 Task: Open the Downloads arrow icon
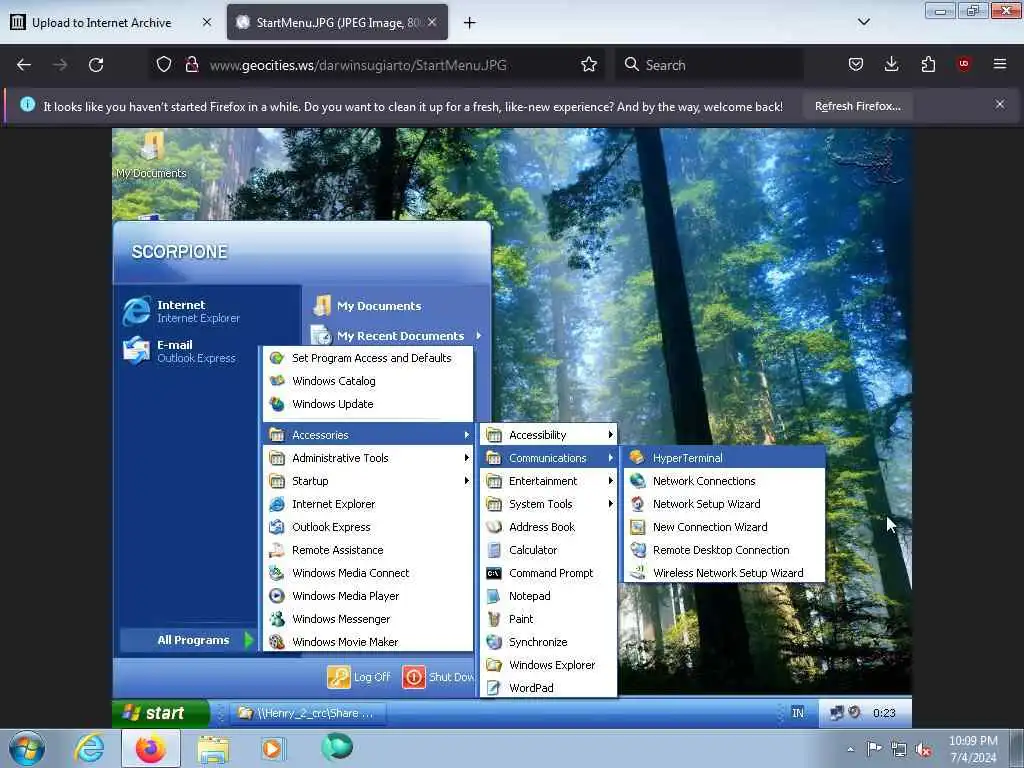pos(891,65)
